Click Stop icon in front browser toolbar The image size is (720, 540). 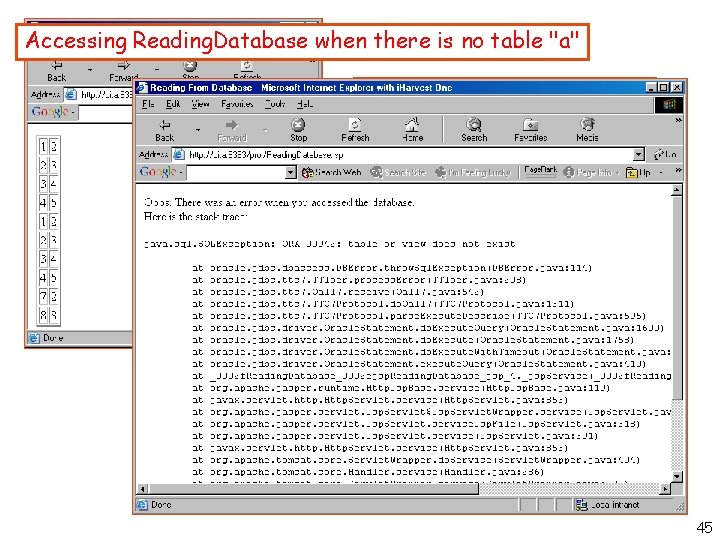point(298,124)
